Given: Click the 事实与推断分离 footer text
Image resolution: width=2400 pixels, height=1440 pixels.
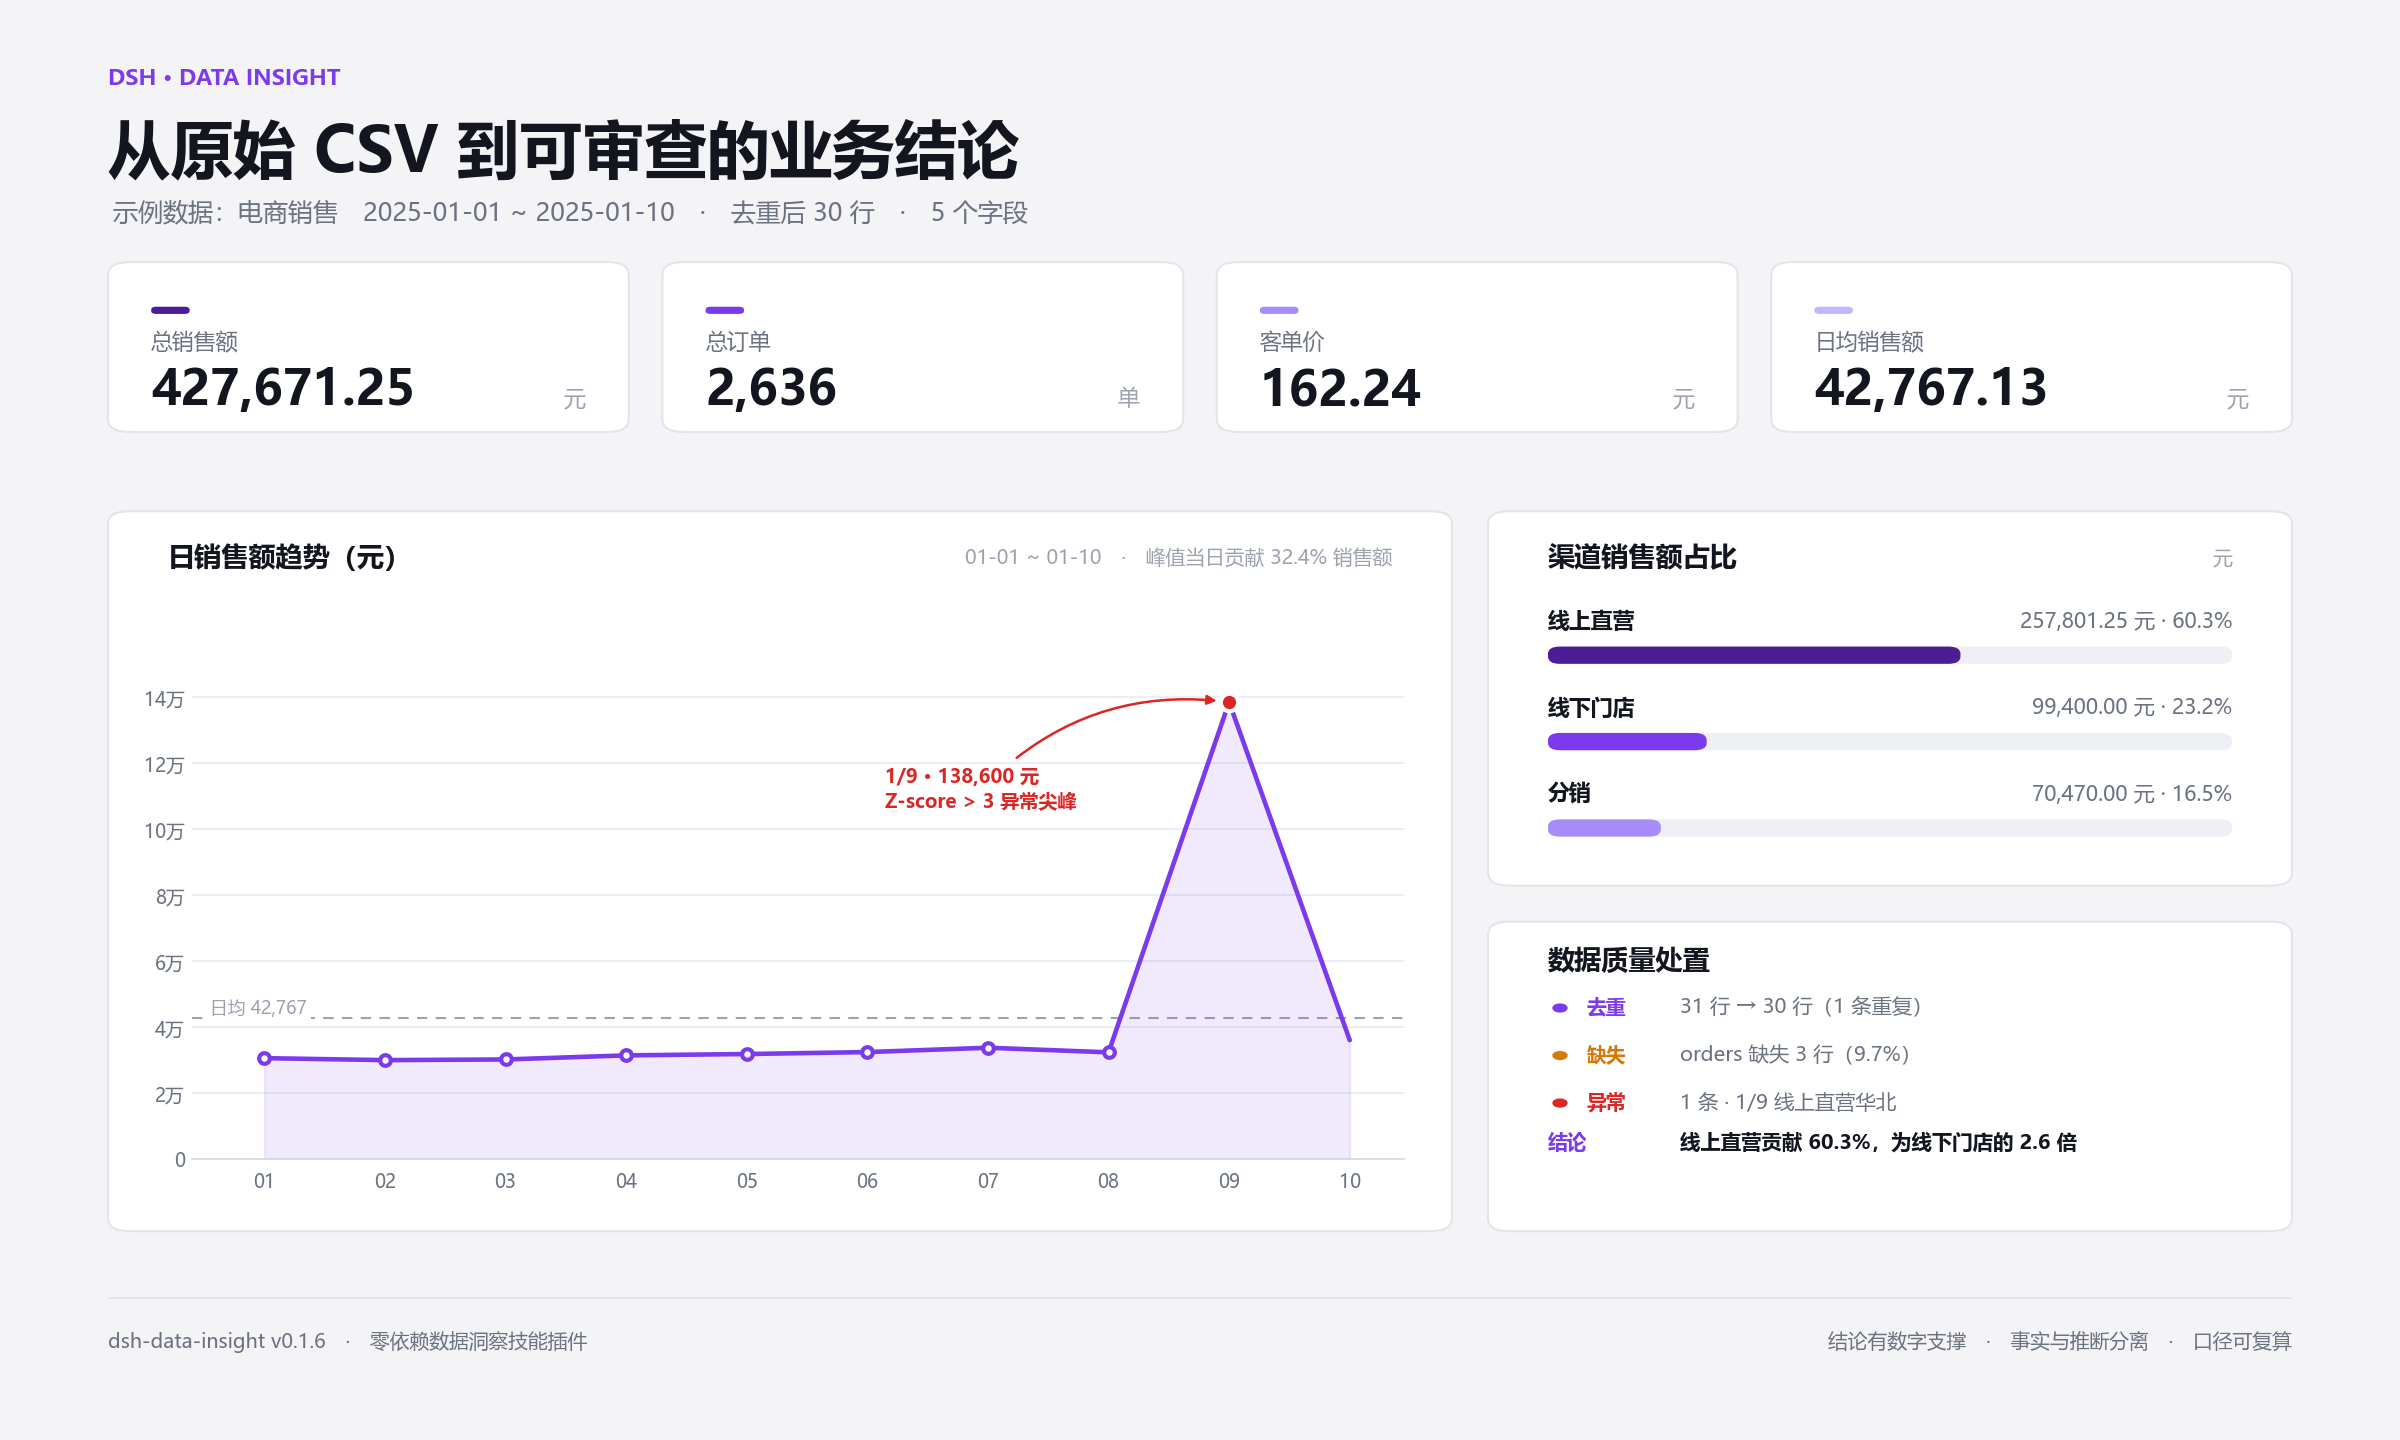Looking at the screenshot, I should point(2079,1341).
